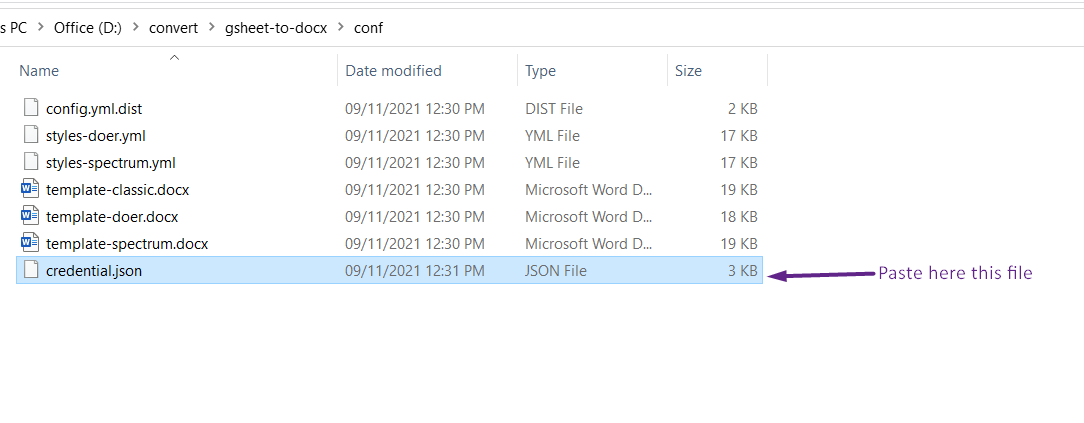
Task: Sort files by Type column header
Action: pos(541,70)
